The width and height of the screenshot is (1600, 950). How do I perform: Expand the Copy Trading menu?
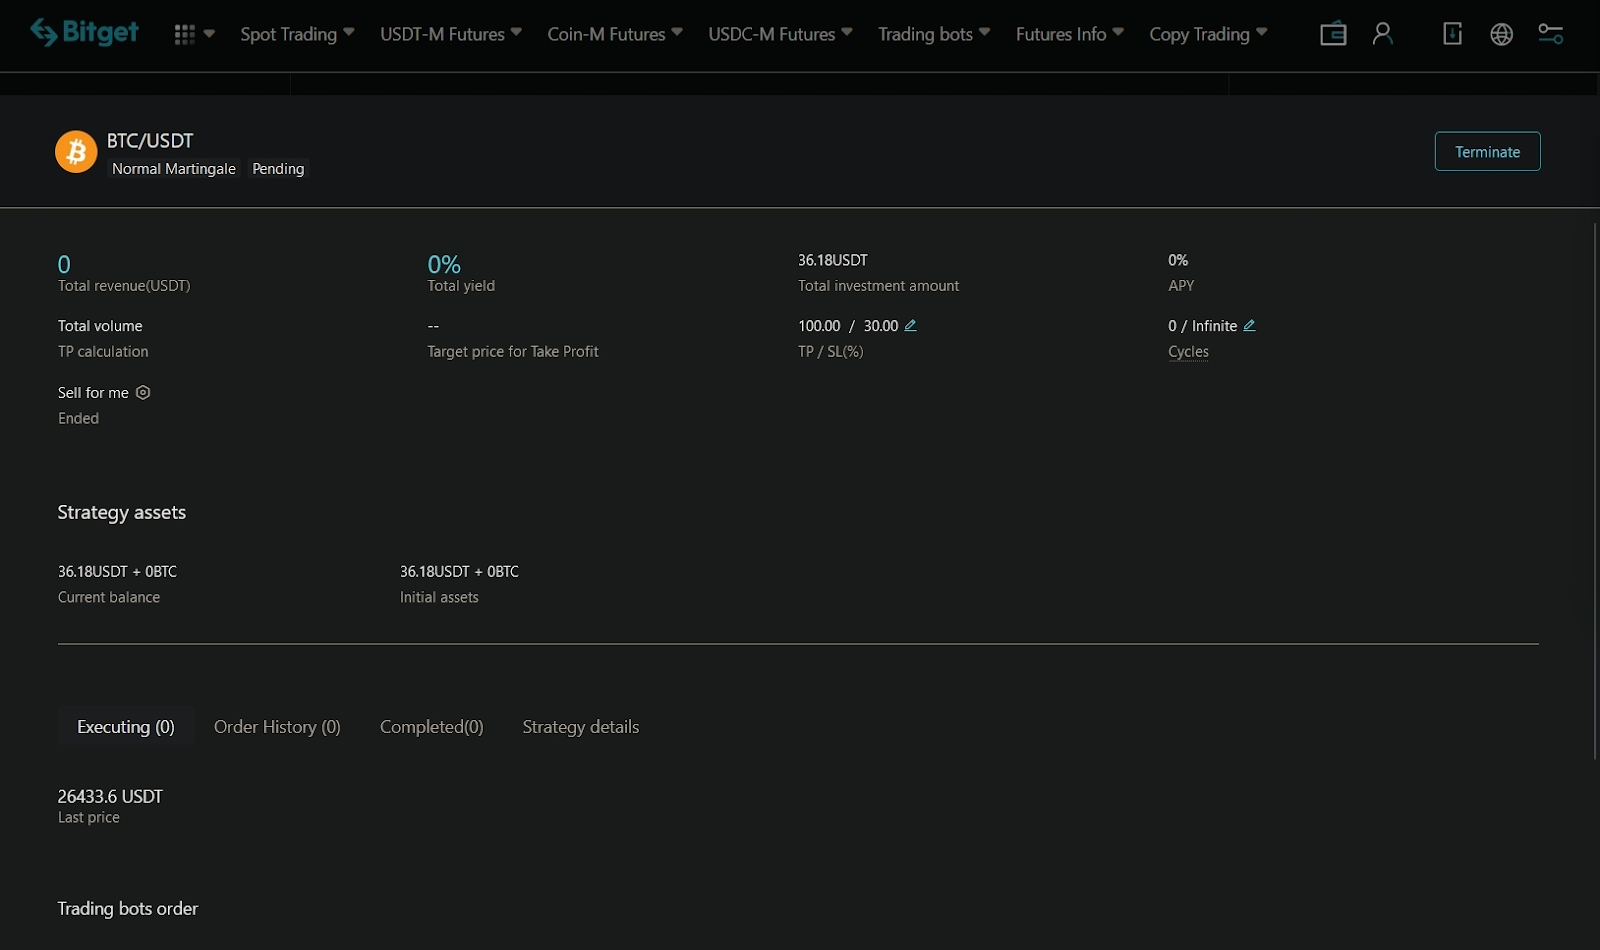[x=1207, y=34]
